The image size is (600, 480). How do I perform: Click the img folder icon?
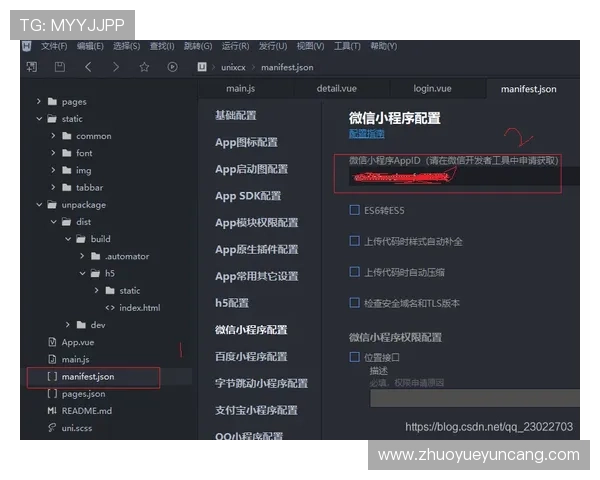pyautogui.click(x=67, y=170)
